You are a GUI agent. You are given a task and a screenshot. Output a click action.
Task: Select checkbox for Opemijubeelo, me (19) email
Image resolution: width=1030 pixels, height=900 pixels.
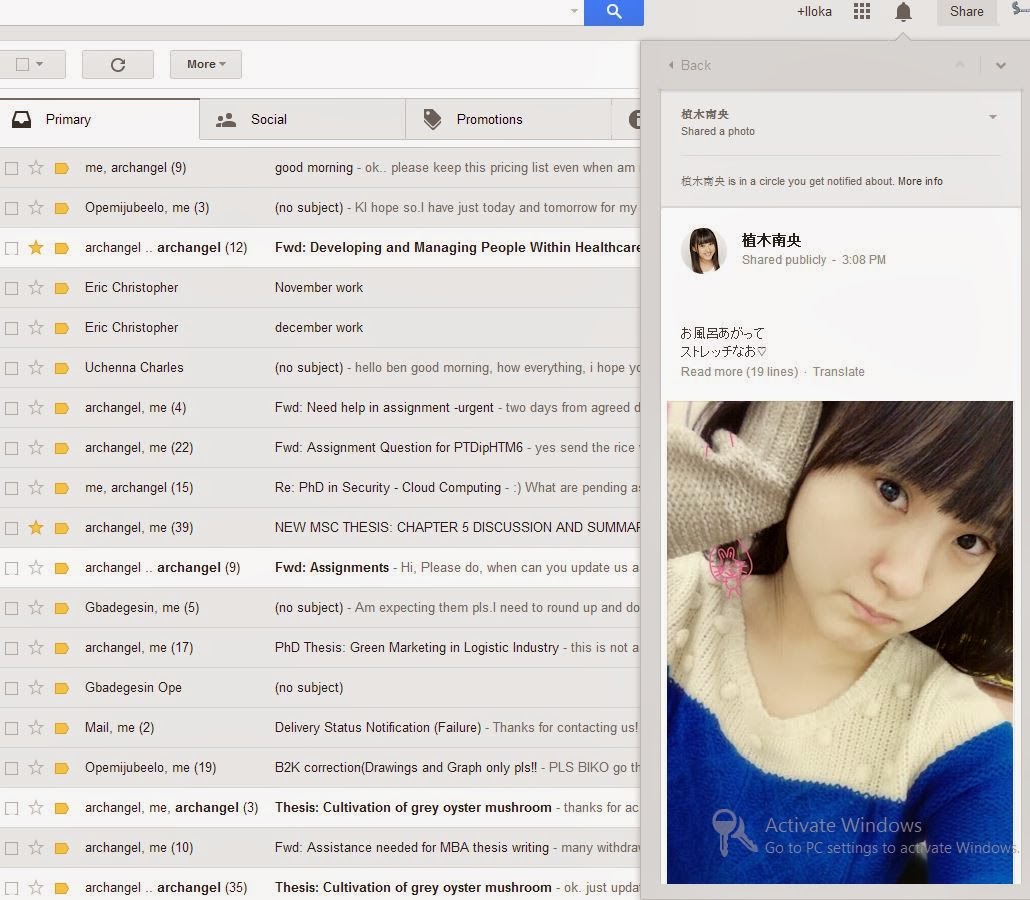[11, 768]
